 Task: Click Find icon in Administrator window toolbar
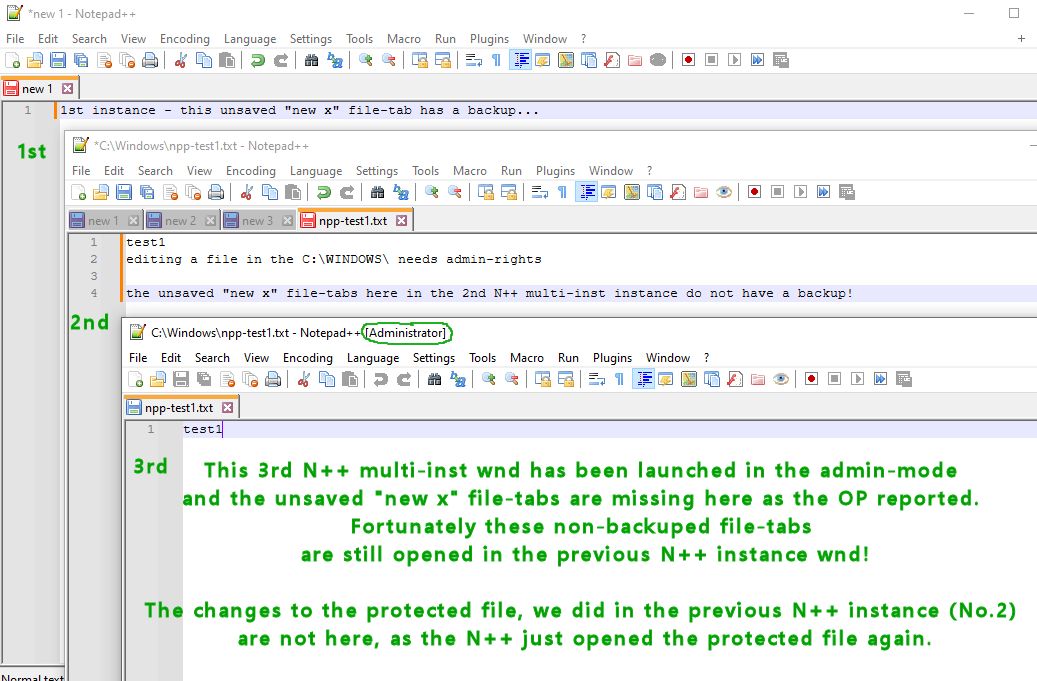(x=435, y=380)
